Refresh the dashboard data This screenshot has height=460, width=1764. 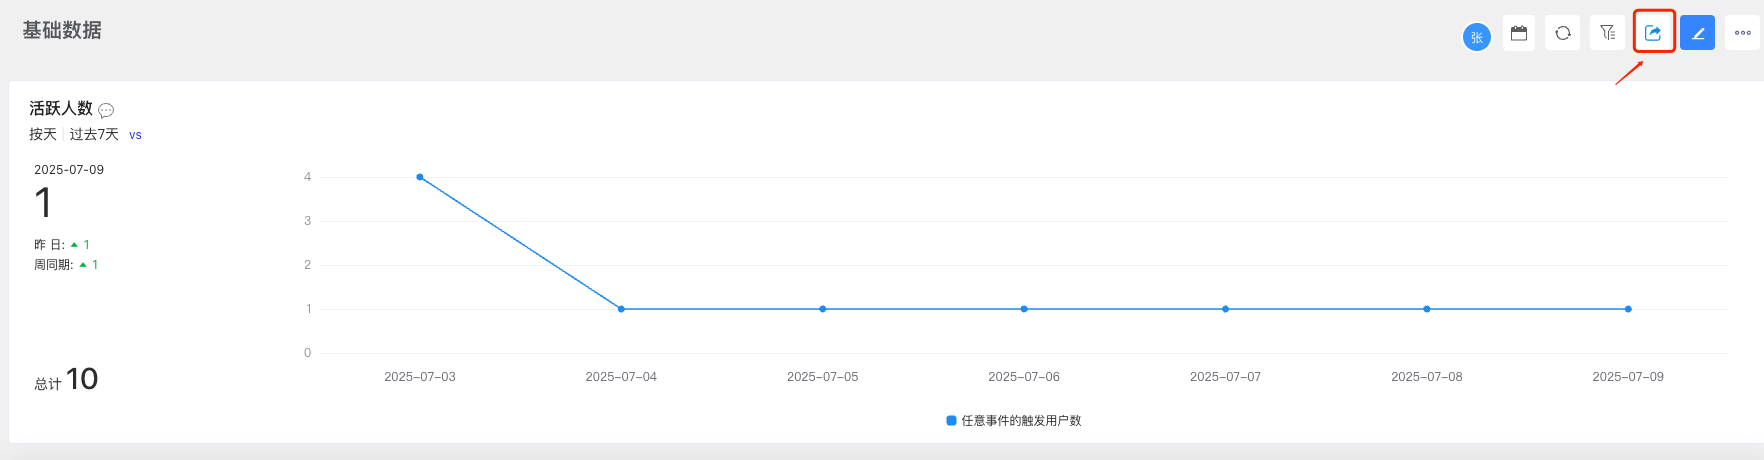point(1563,33)
